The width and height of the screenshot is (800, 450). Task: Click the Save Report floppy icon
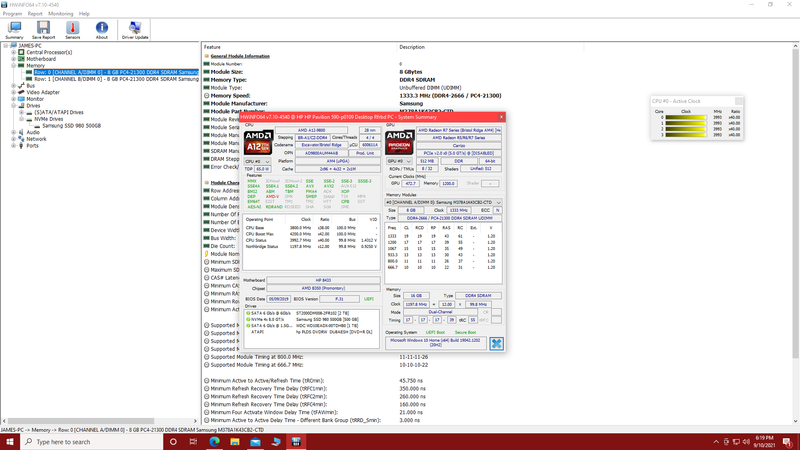43,30
